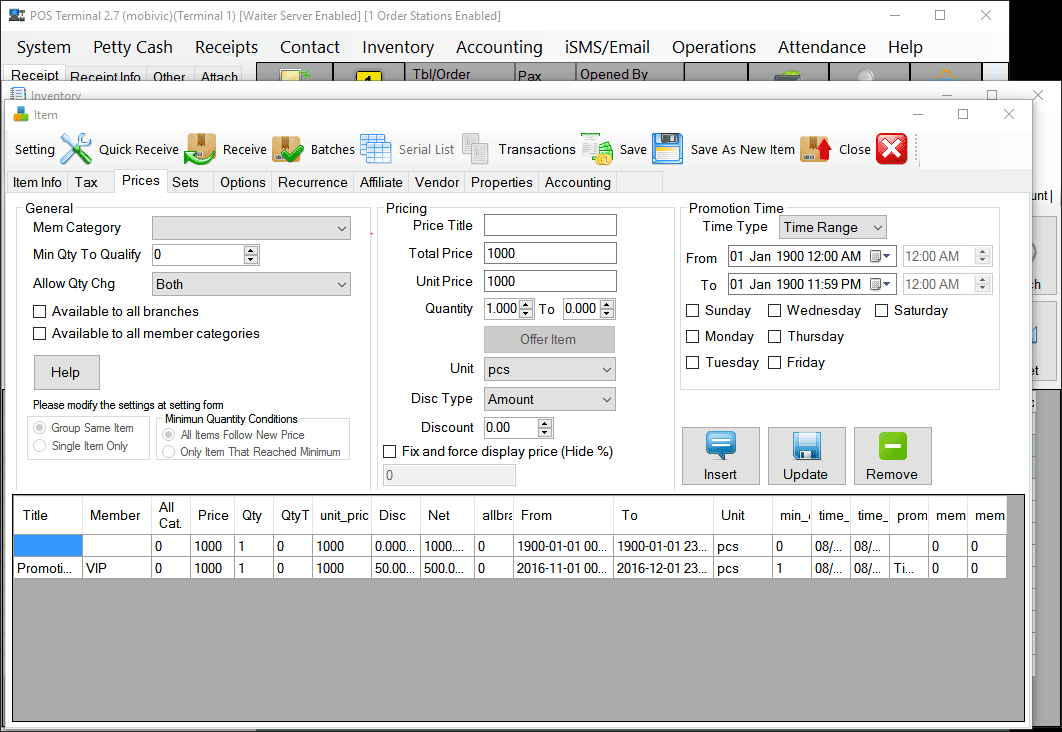Click the Disc column header
The image size is (1062, 732).
pyautogui.click(x=395, y=515)
